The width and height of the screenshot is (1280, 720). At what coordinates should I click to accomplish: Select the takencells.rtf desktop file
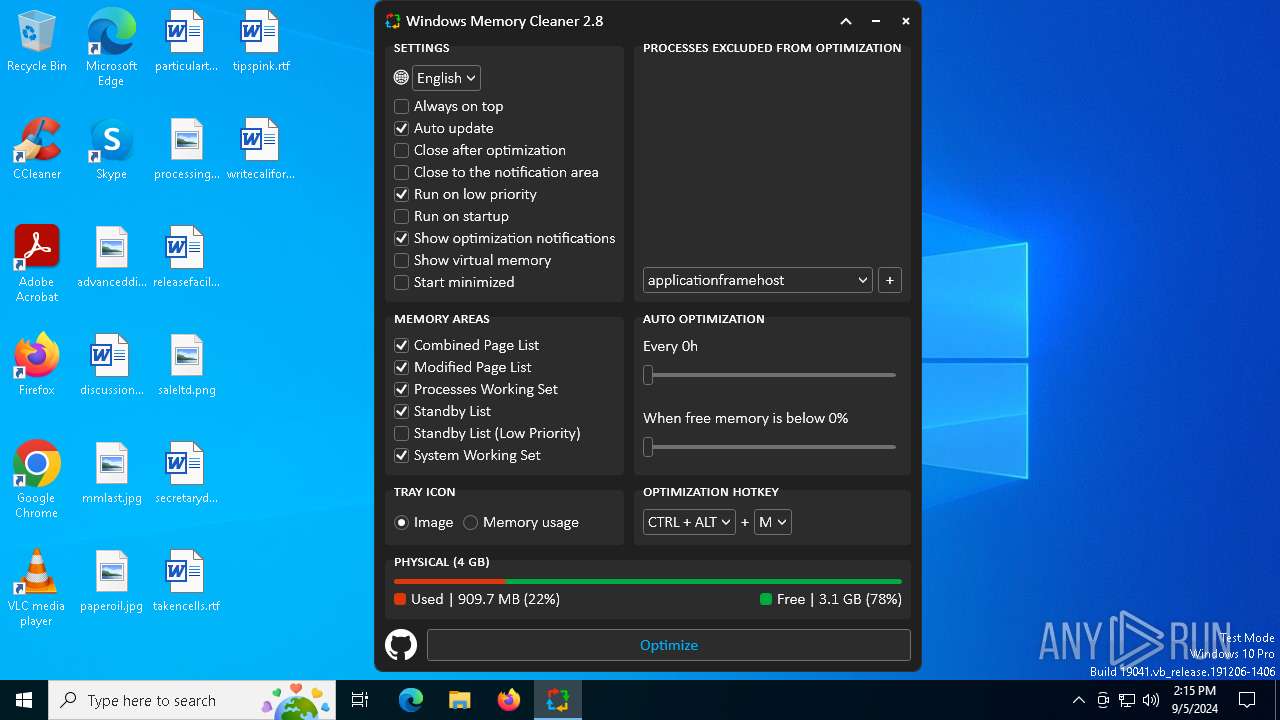click(x=186, y=581)
